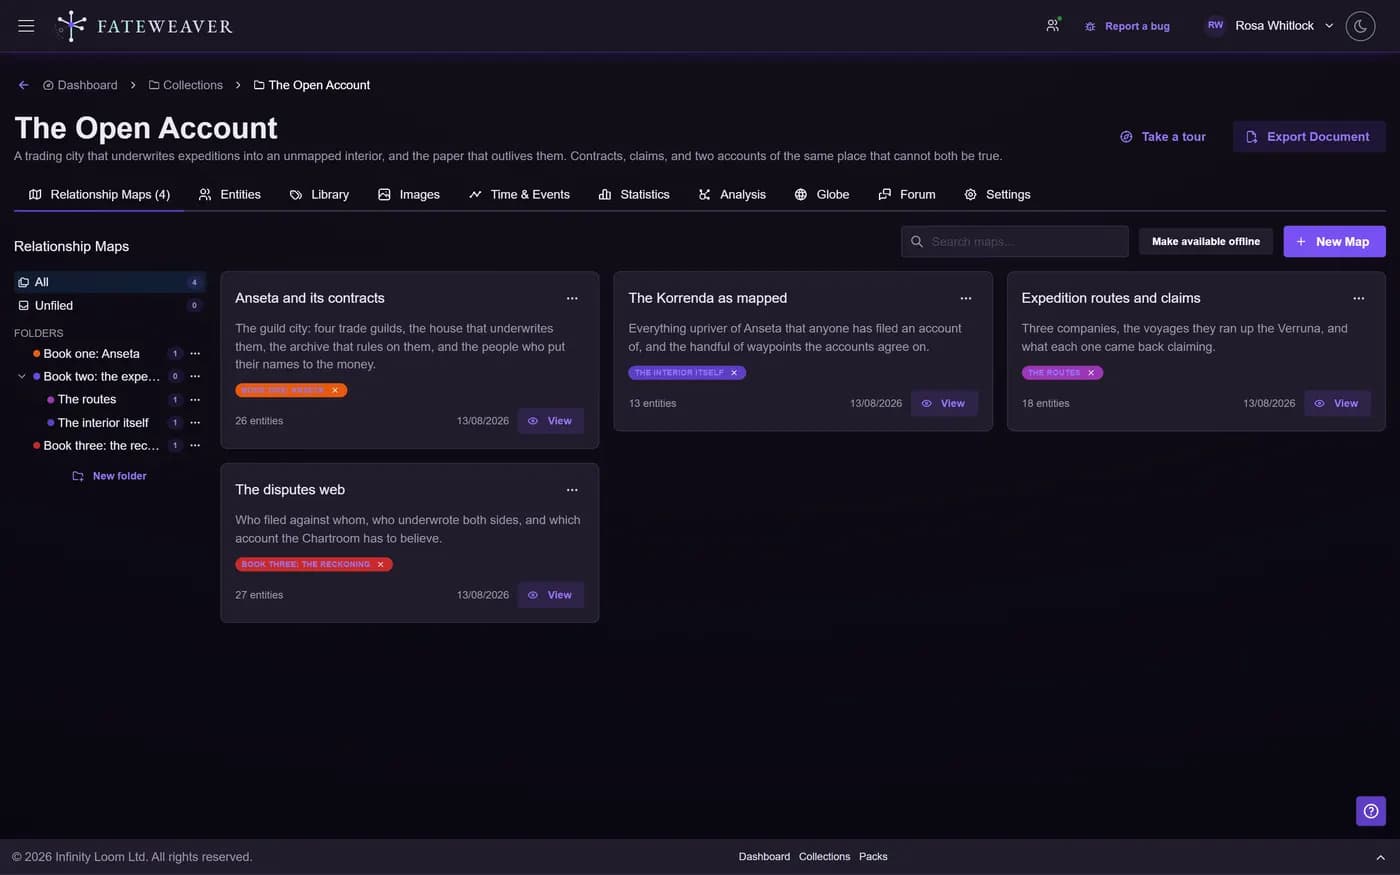Image resolution: width=1400 pixels, height=875 pixels.
Task: Collapse the Book two folder chevron
Action: tap(22, 376)
